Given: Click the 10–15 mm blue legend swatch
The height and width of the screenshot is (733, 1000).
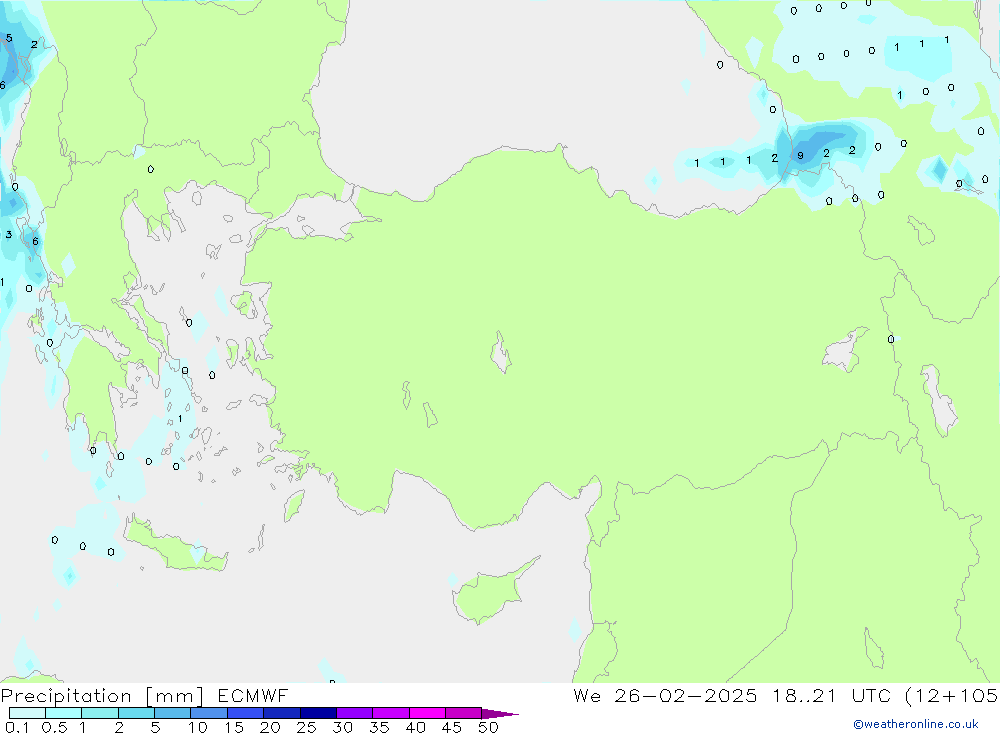Looking at the screenshot, I should tap(209, 713).
